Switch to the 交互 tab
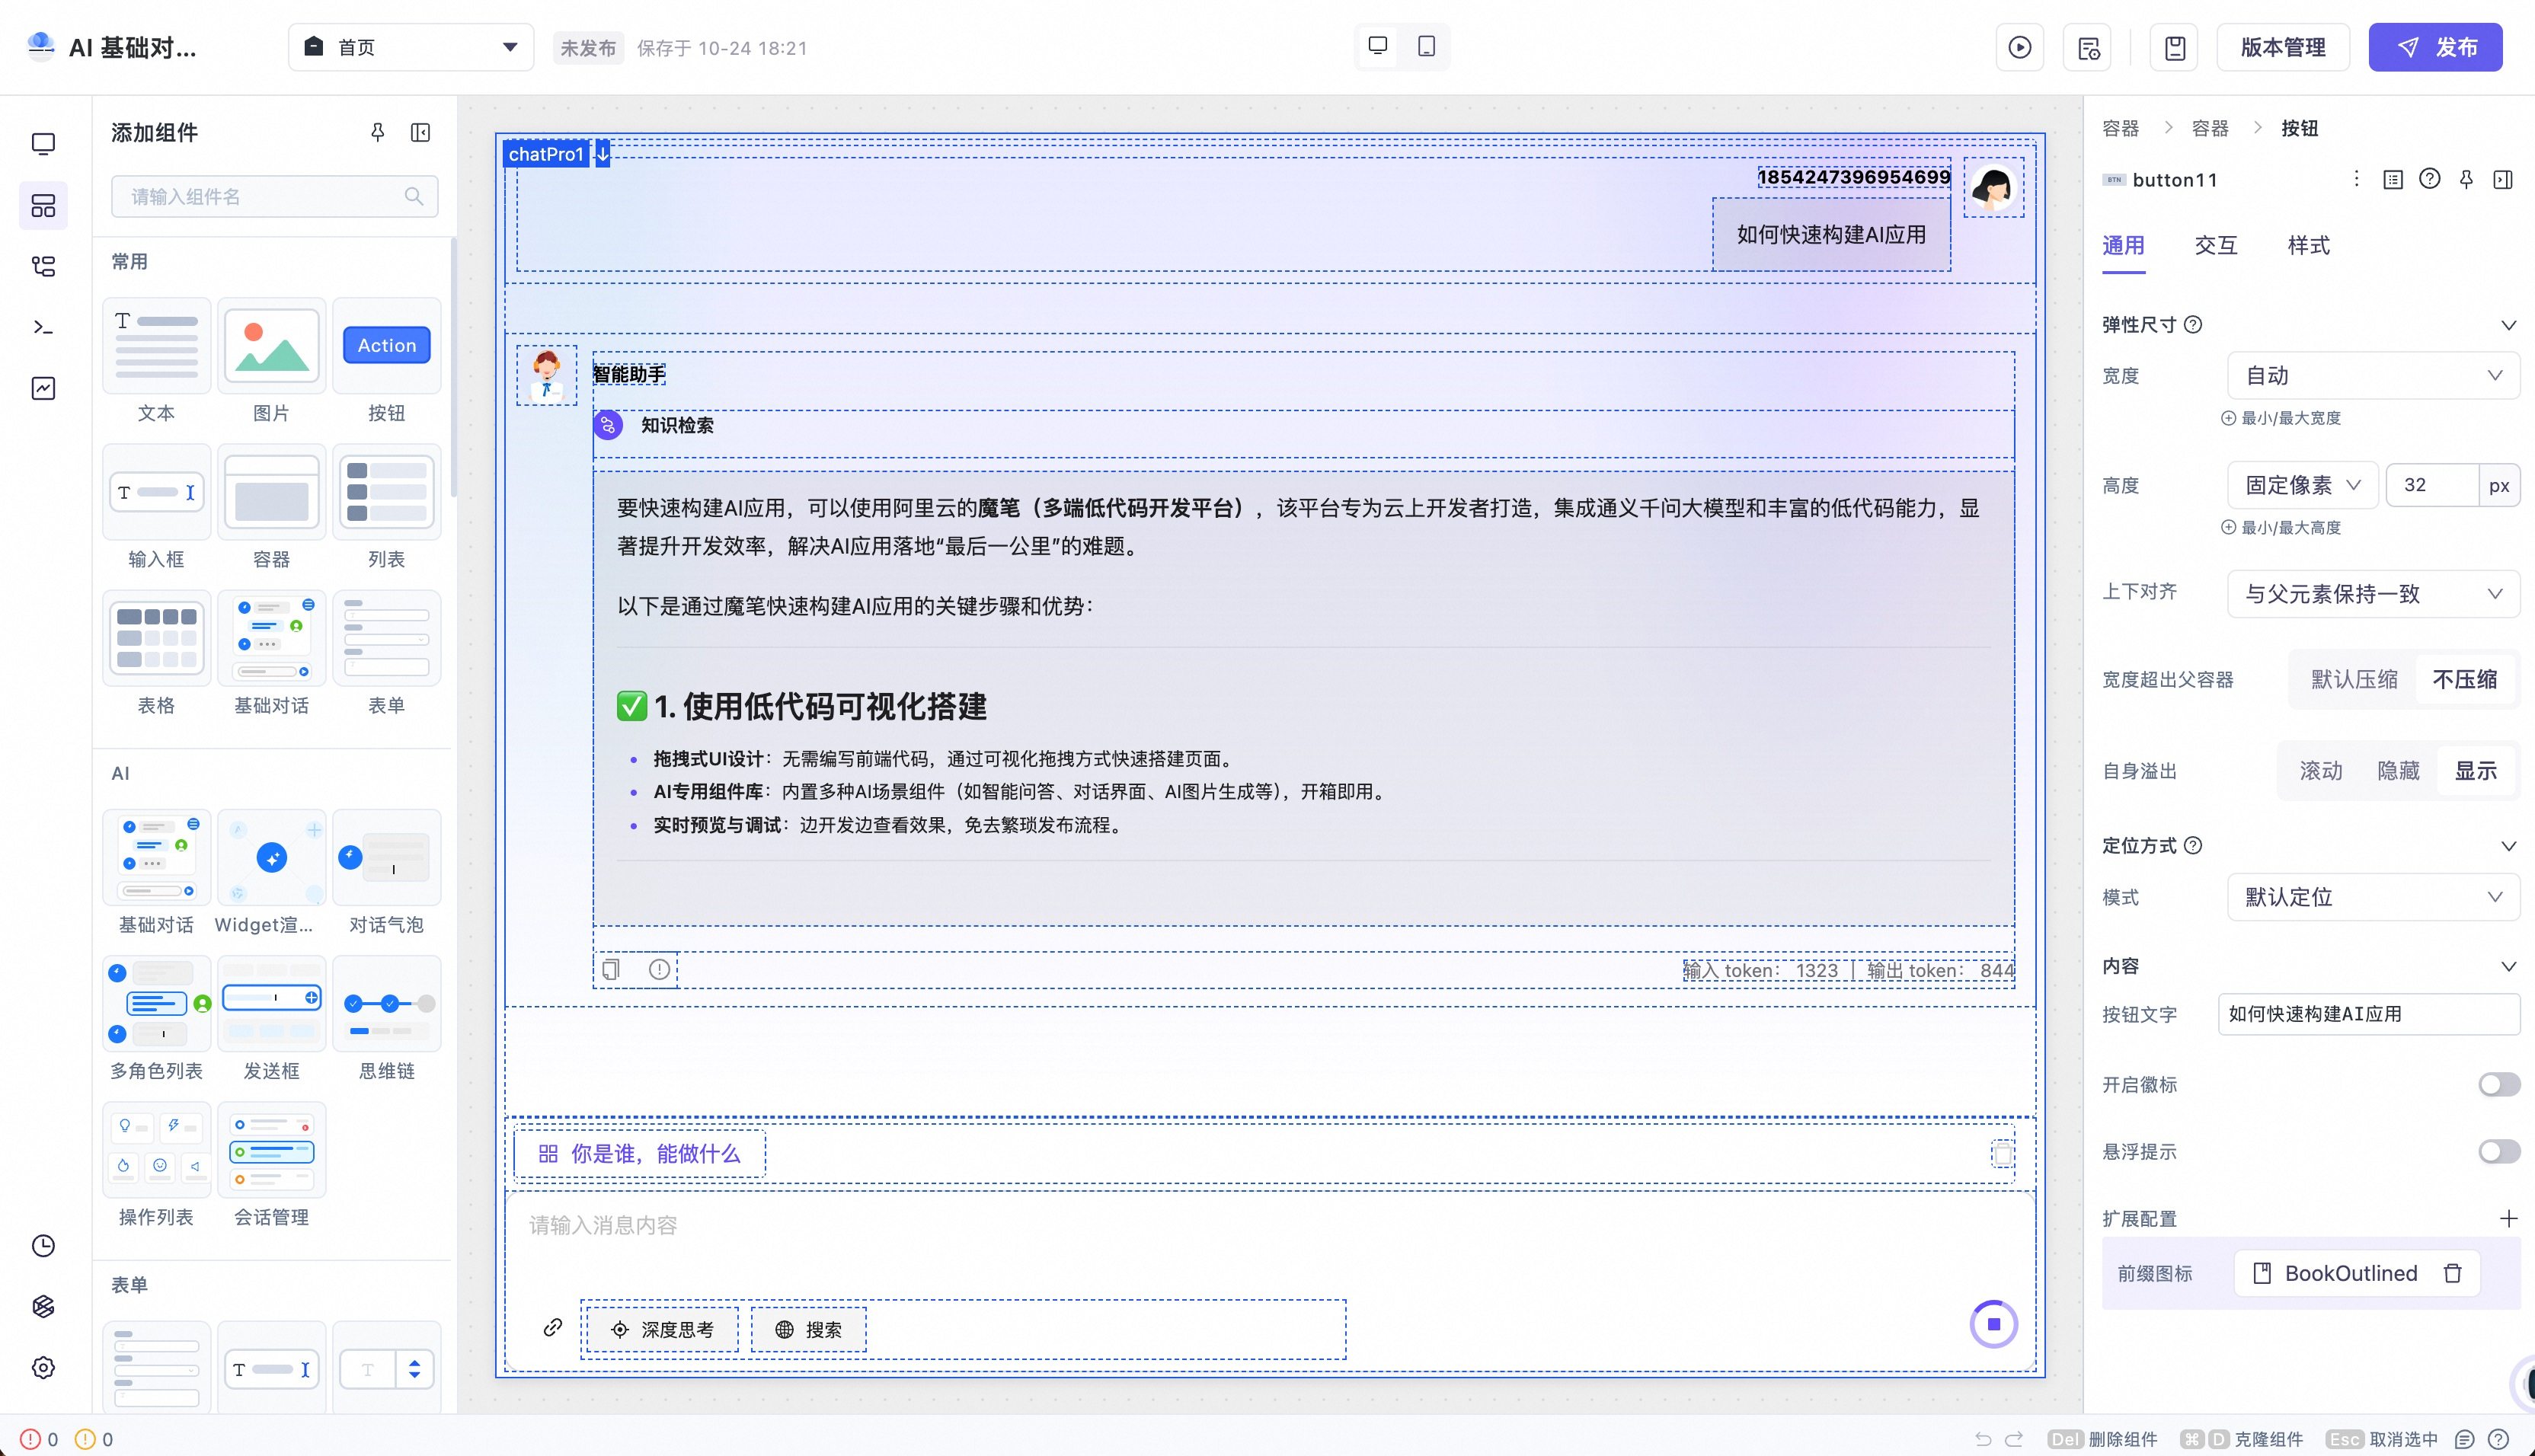This screenshot has width=2535, height=1456. (2215, 245)
